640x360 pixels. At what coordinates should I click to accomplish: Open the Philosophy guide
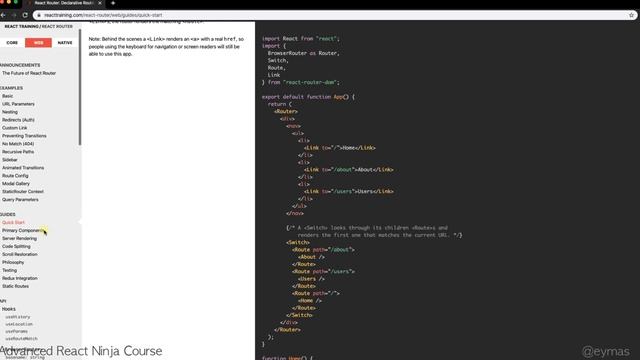13,262
